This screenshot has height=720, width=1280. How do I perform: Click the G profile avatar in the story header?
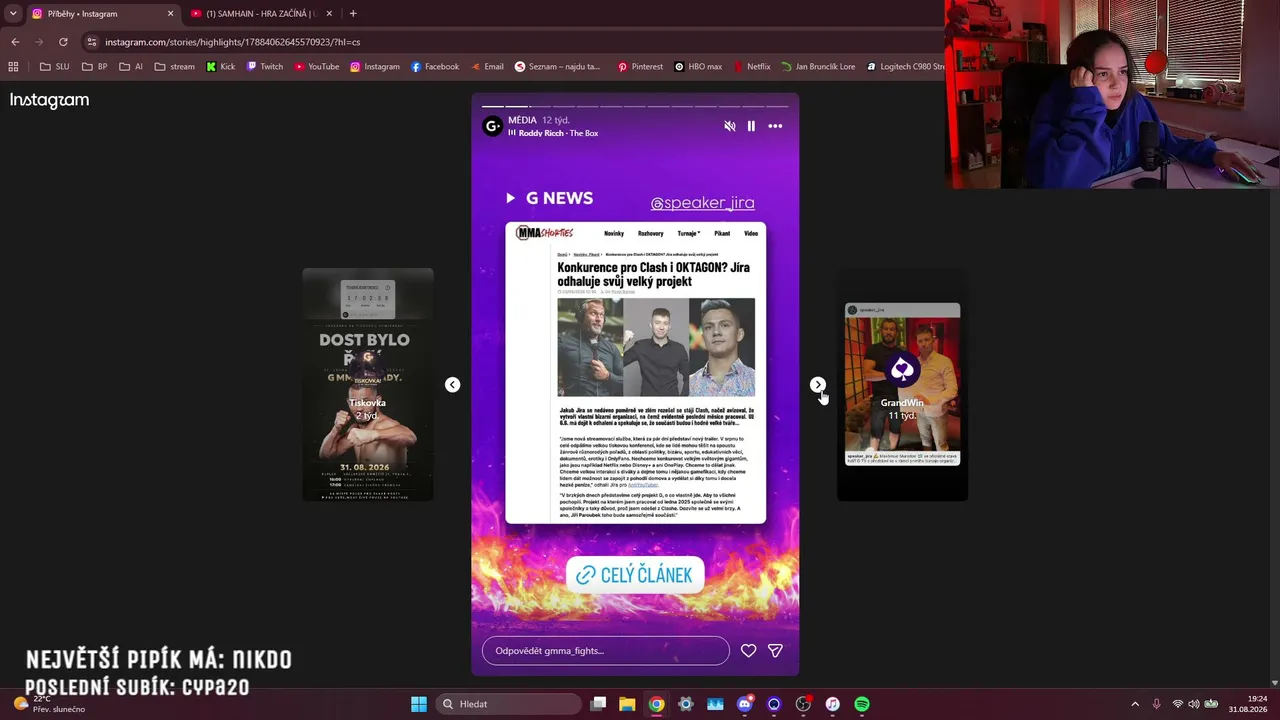492,126
